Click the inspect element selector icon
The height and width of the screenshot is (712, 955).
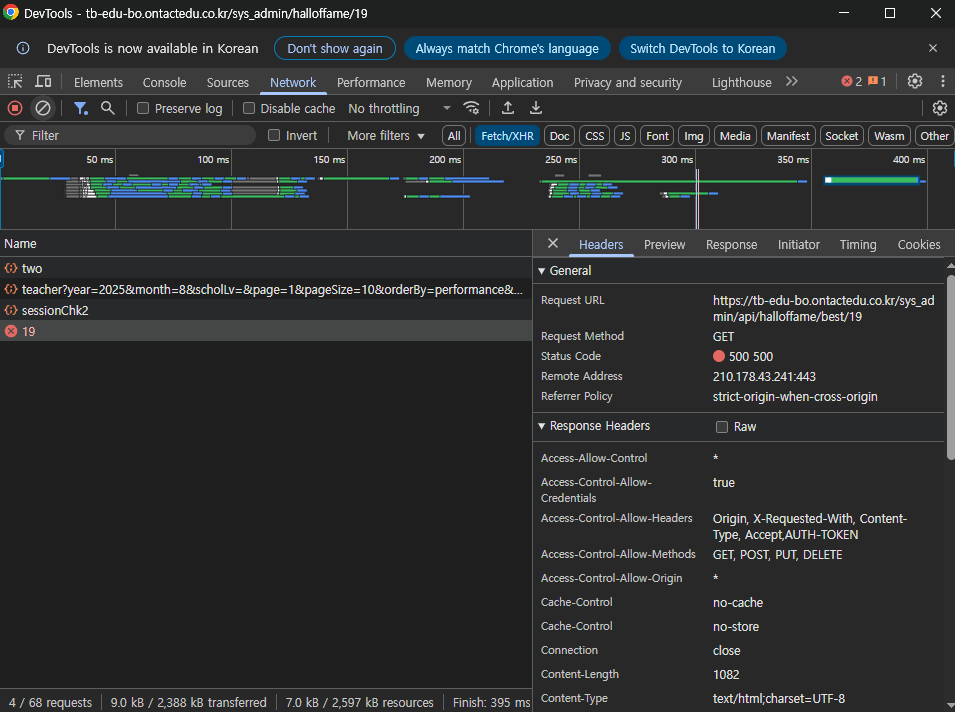(x=15, y=82)
